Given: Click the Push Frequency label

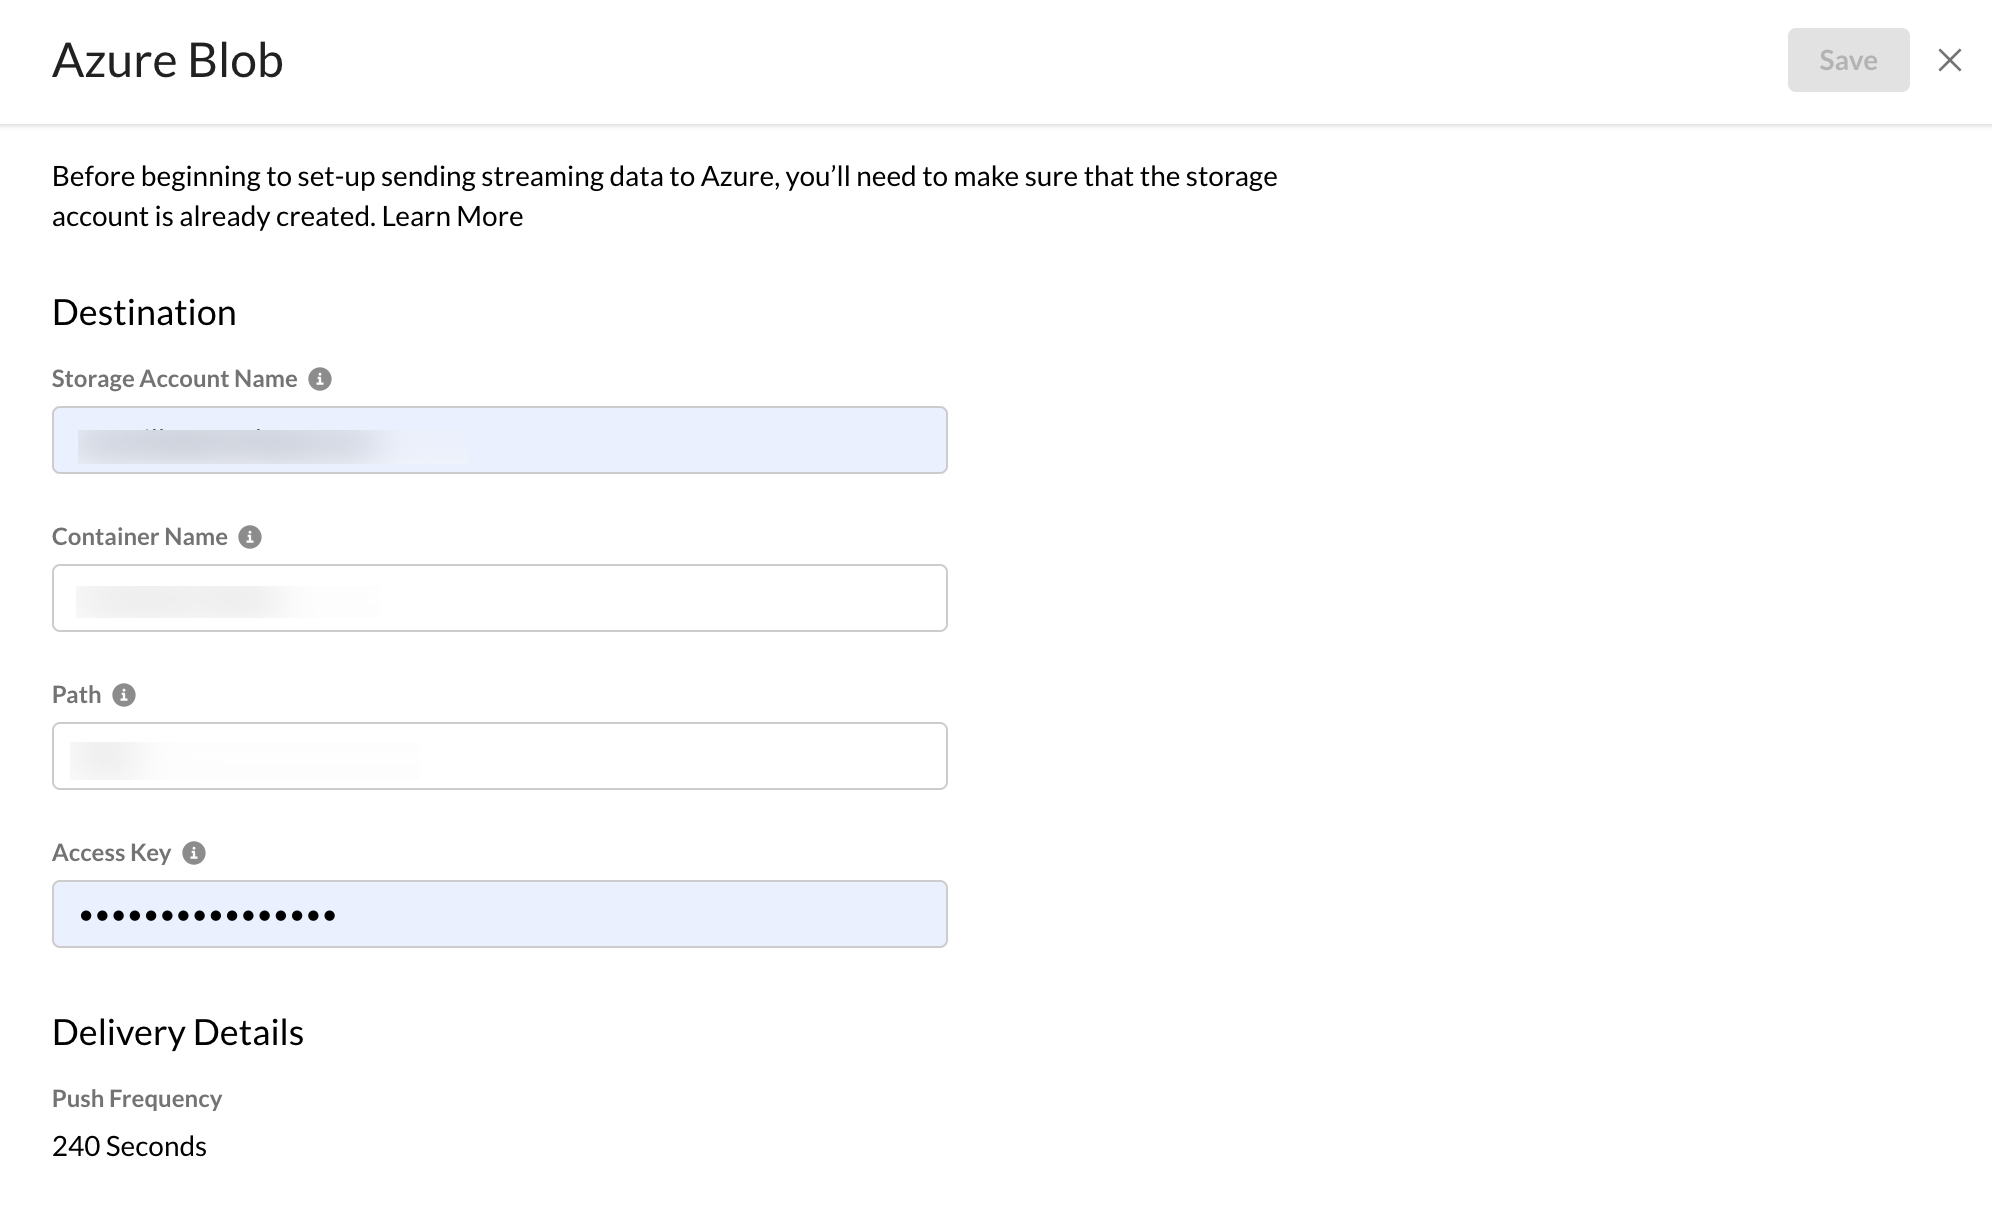Looking at the screenshot, I should pyautogui.click(x=136, y=1098).
